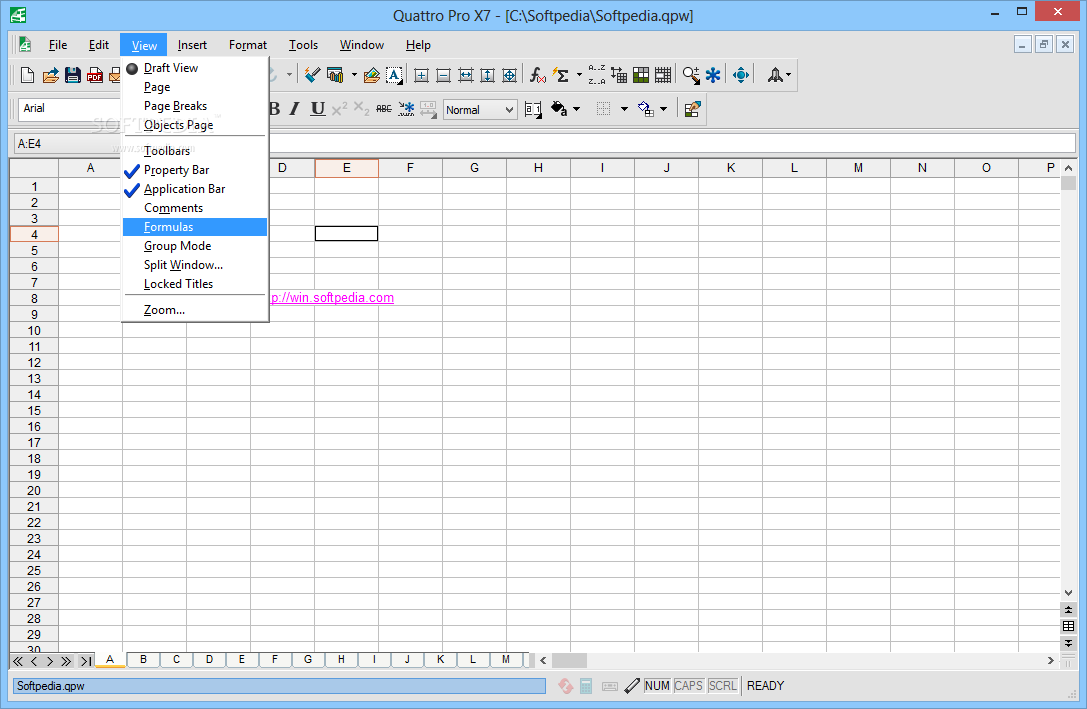The image size is (1087, 709).
Task: Expand the fill color dropdown arrow
Action: [576, 109]
